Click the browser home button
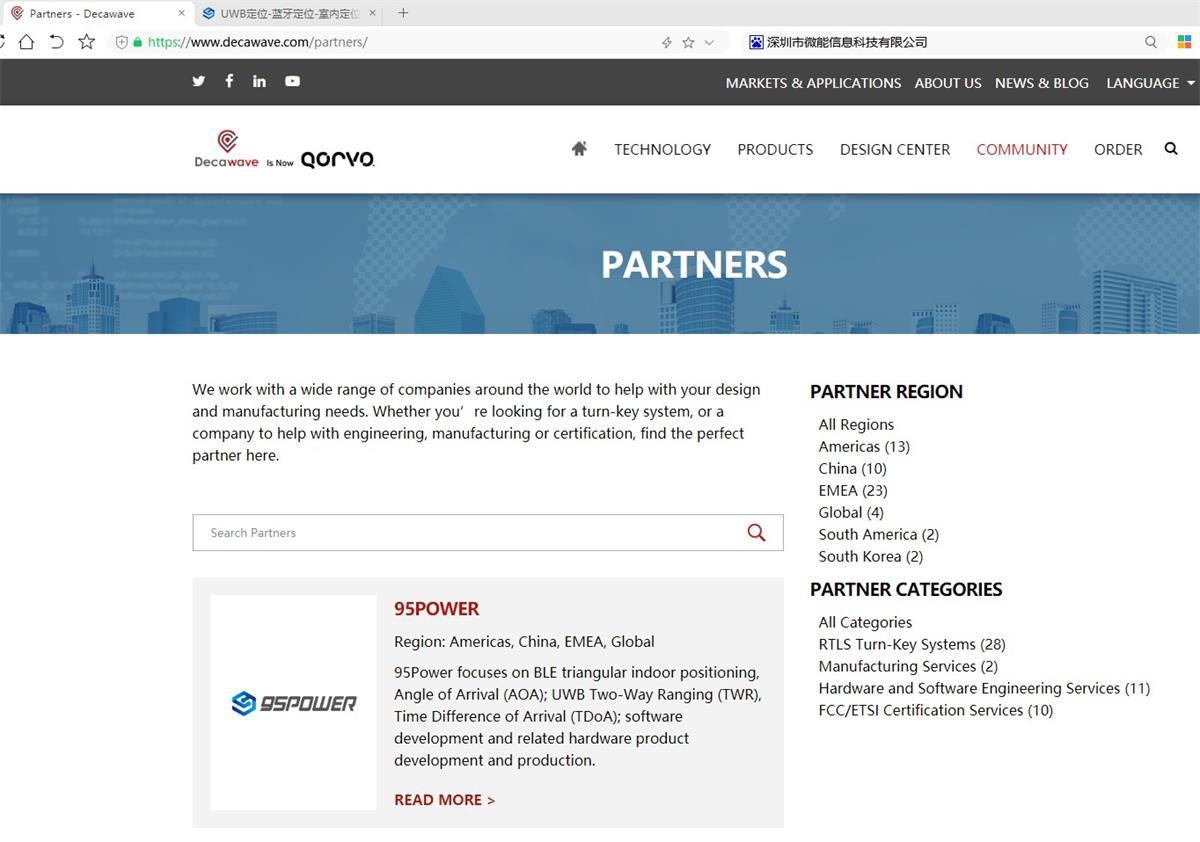Image resolution: width=1200 pixels, height=842 pixels. [x=27, y=42]
